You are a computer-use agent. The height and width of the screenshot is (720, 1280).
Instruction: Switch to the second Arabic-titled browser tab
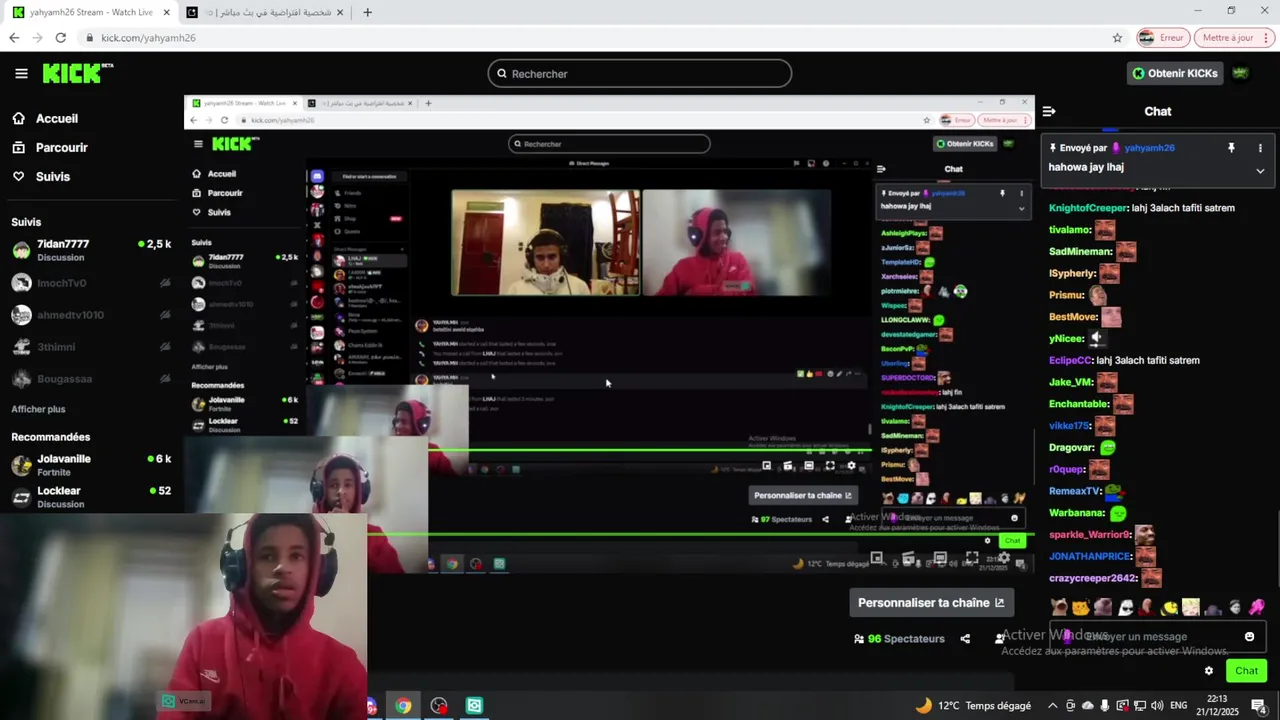pos(265,12)
